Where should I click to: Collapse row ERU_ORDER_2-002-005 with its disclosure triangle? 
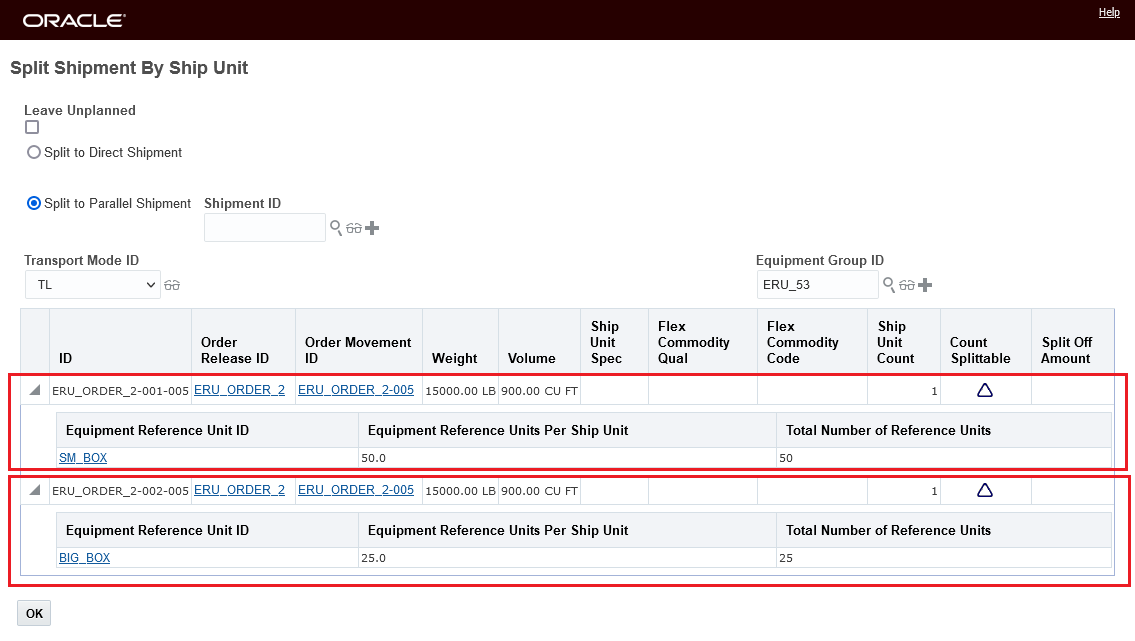point(34,491)
